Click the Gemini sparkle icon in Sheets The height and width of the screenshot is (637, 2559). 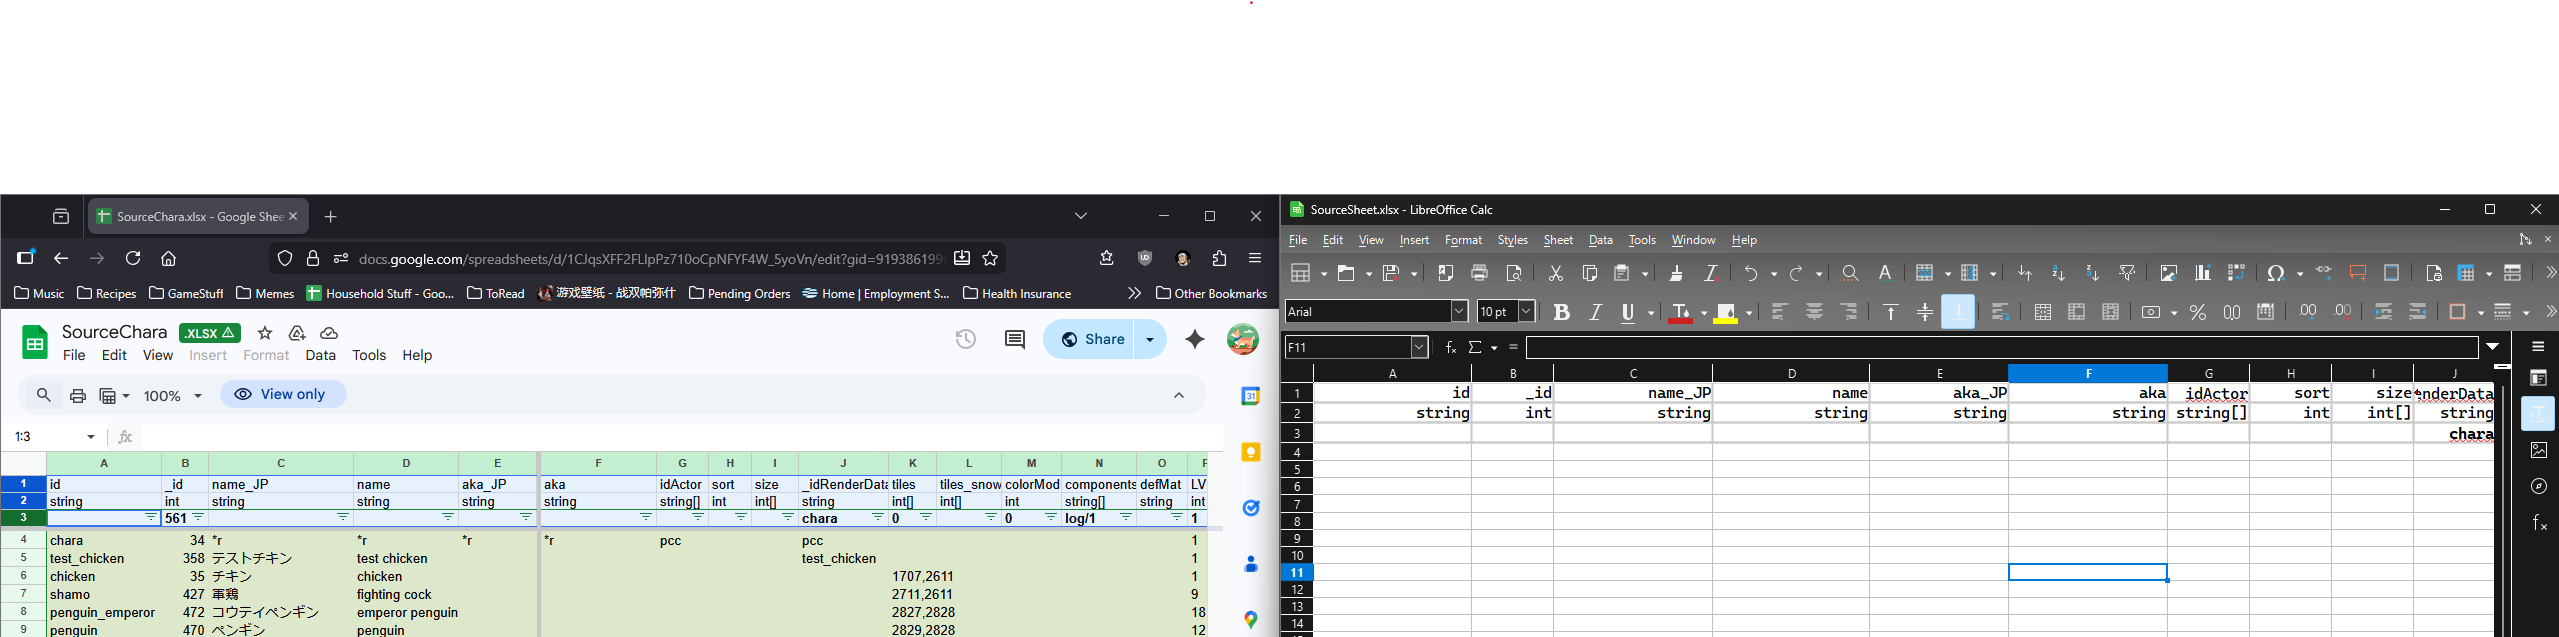coord(1195,340)
